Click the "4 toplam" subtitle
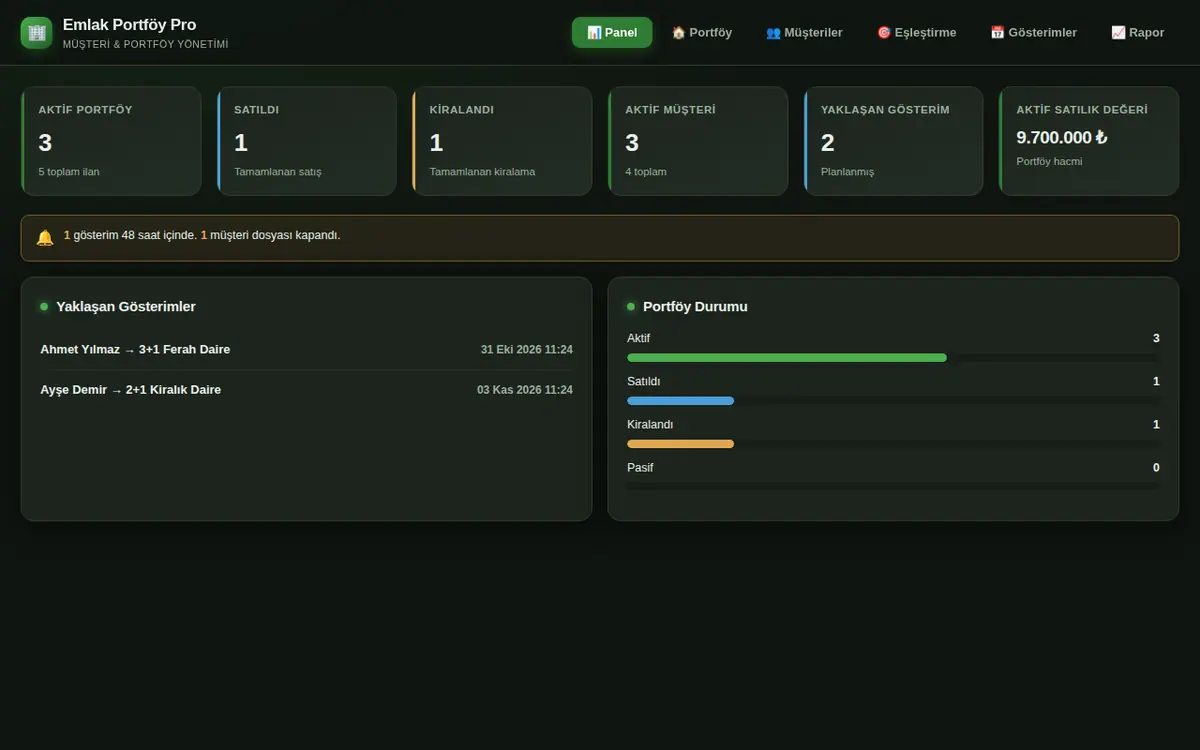 [646, 172]
